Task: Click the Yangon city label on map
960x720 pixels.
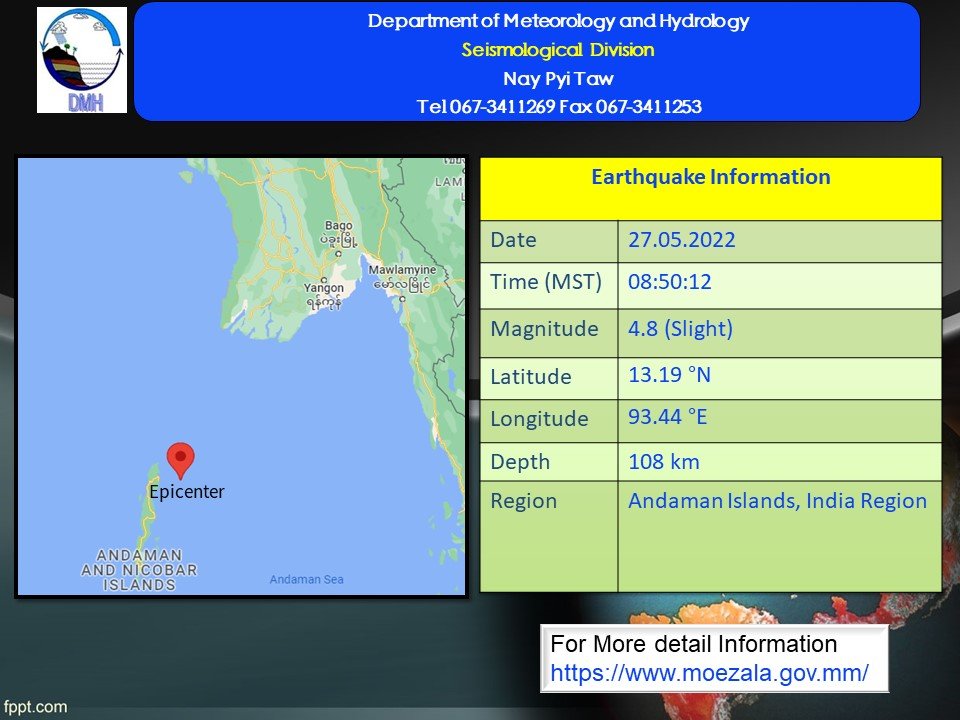Action: [x=324, y=294]
